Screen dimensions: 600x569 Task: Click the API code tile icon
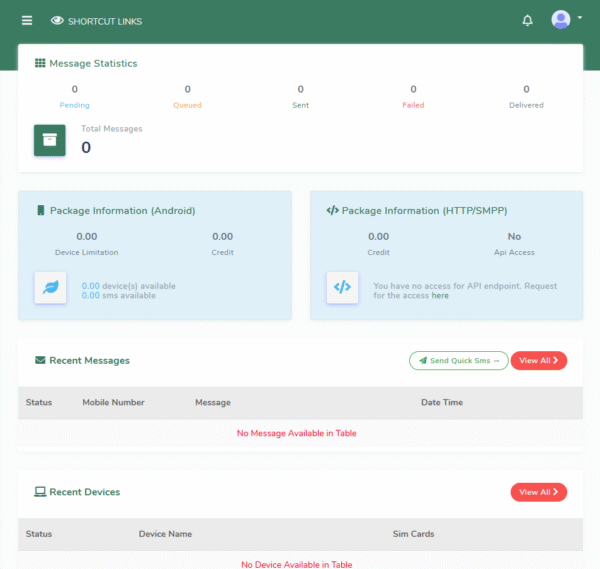tap(342, 287)
